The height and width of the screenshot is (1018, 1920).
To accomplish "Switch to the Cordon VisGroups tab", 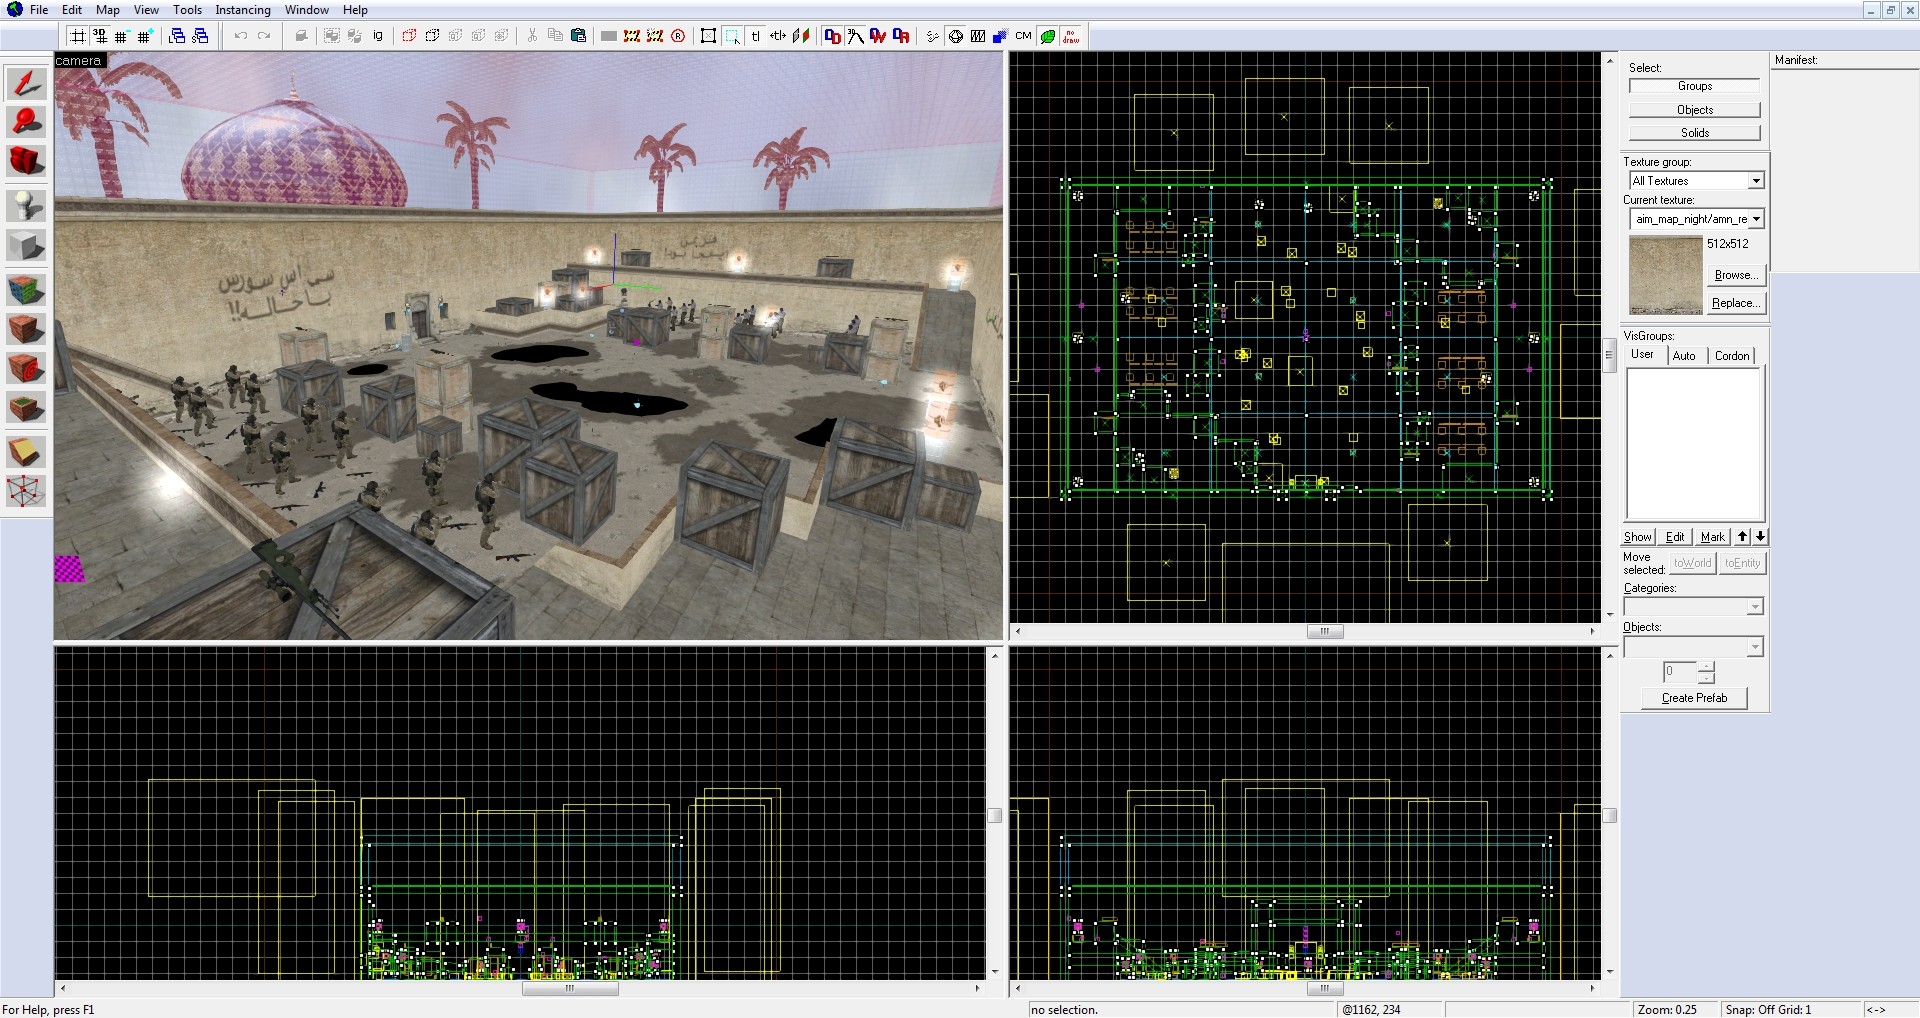I will (x=1732, y=356).
